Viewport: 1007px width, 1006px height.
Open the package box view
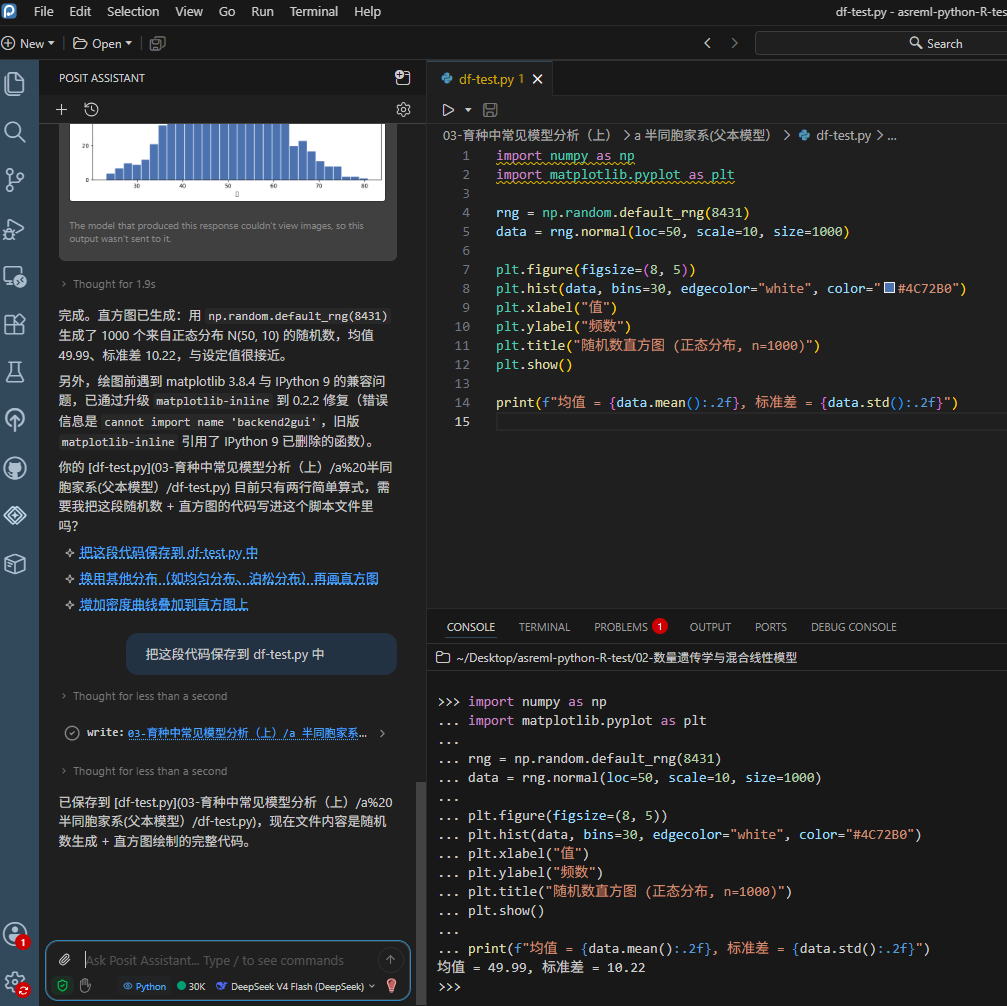tap(15, 563)
